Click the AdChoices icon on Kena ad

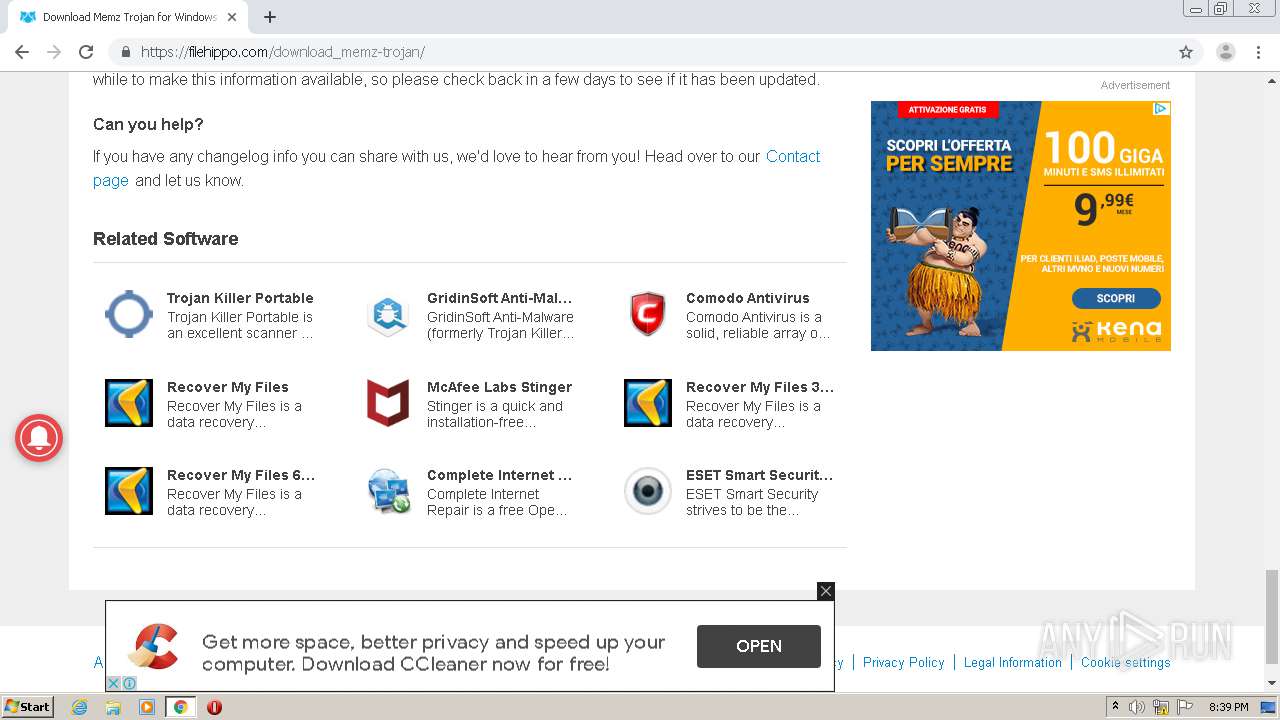[x=1161, y=109]
